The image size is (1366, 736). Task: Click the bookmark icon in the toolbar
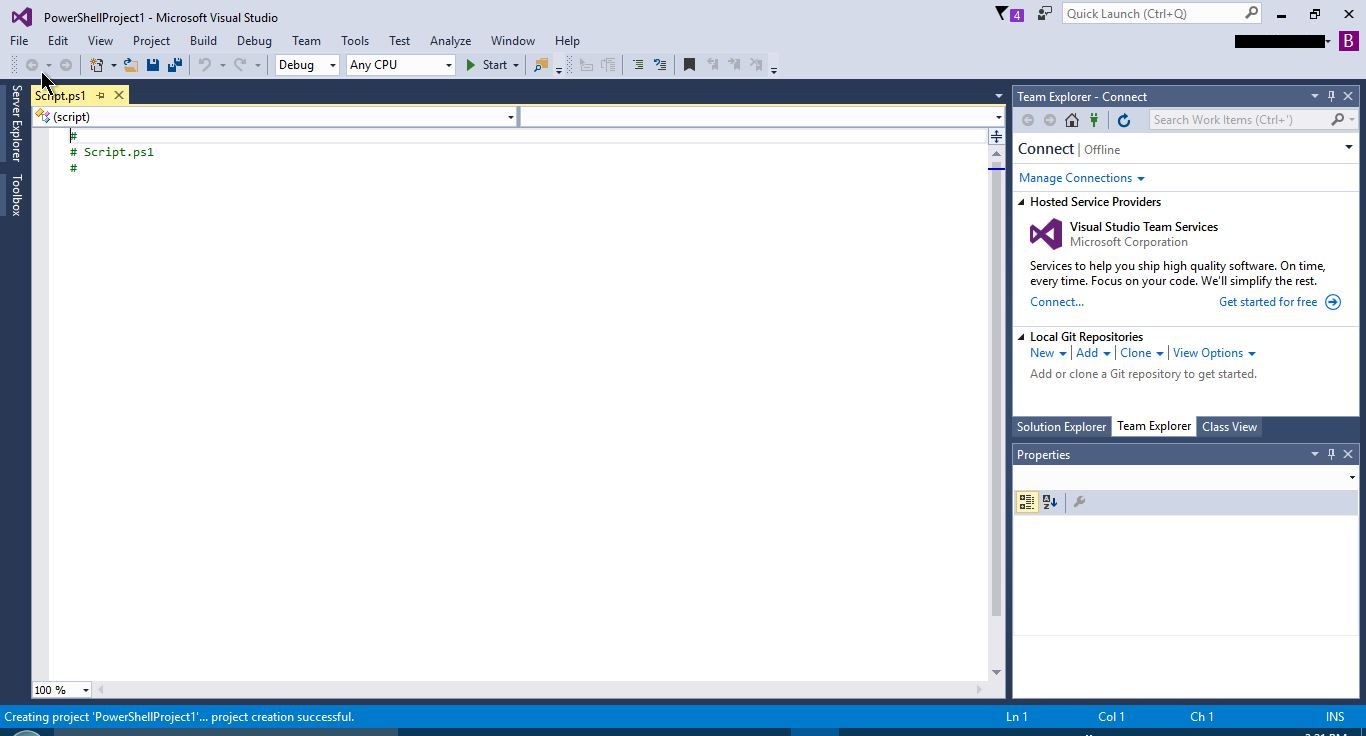689,65
